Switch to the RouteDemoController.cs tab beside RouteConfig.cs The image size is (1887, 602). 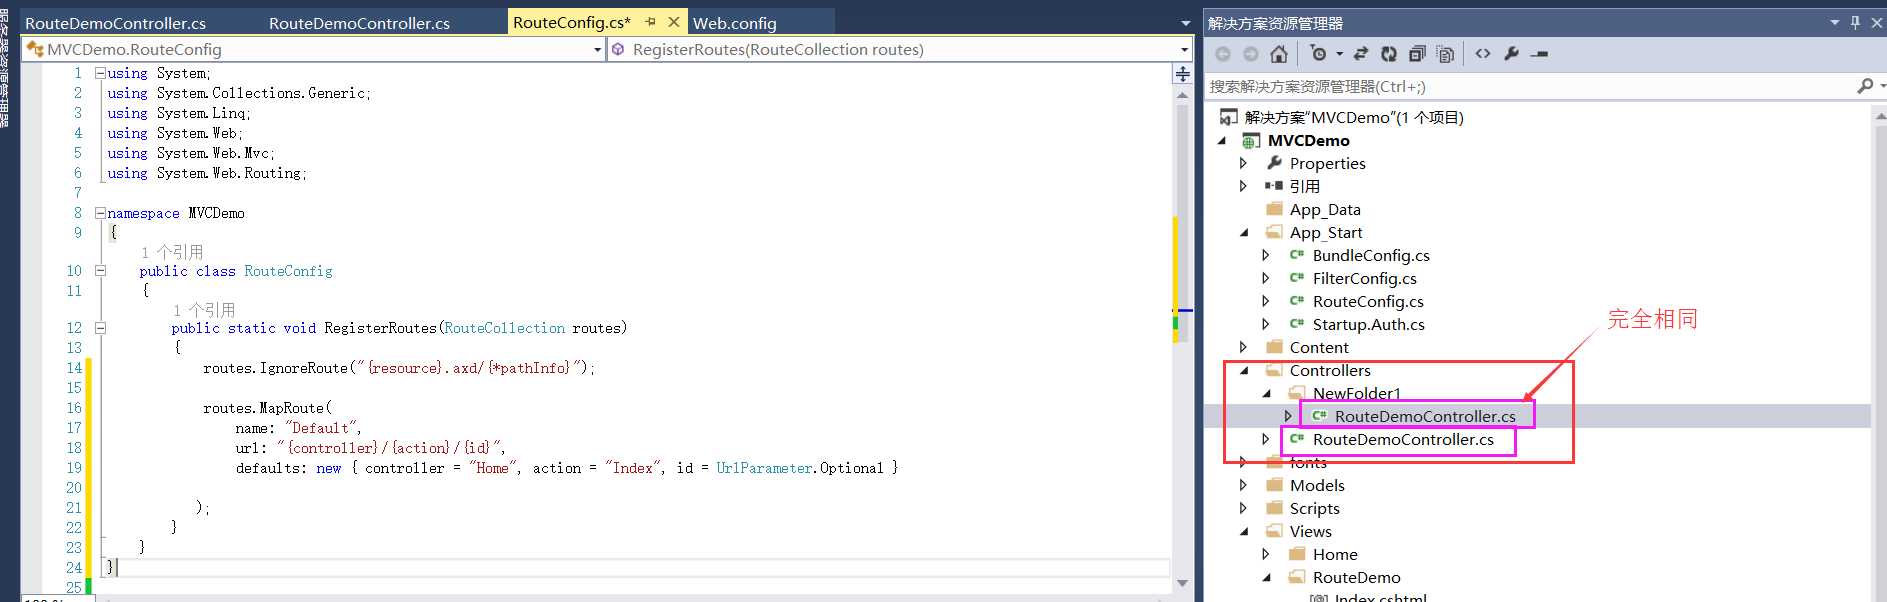[x=359, y=22]
